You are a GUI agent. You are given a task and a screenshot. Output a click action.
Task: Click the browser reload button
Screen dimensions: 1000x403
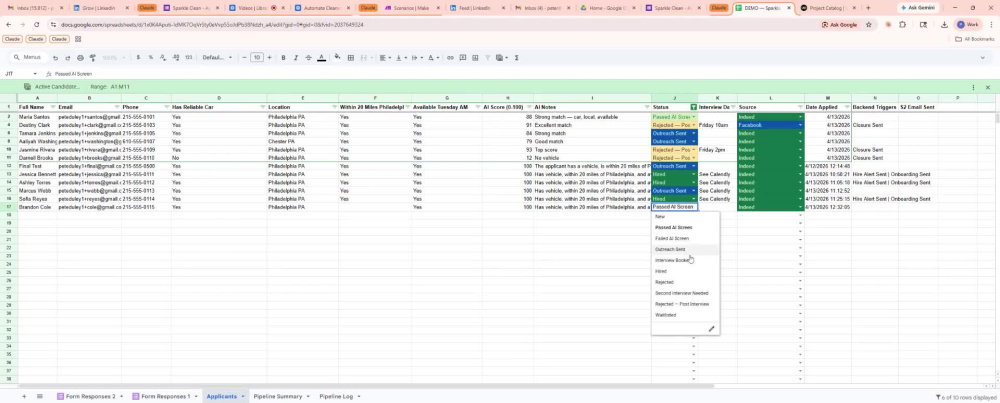coord(36,24)
